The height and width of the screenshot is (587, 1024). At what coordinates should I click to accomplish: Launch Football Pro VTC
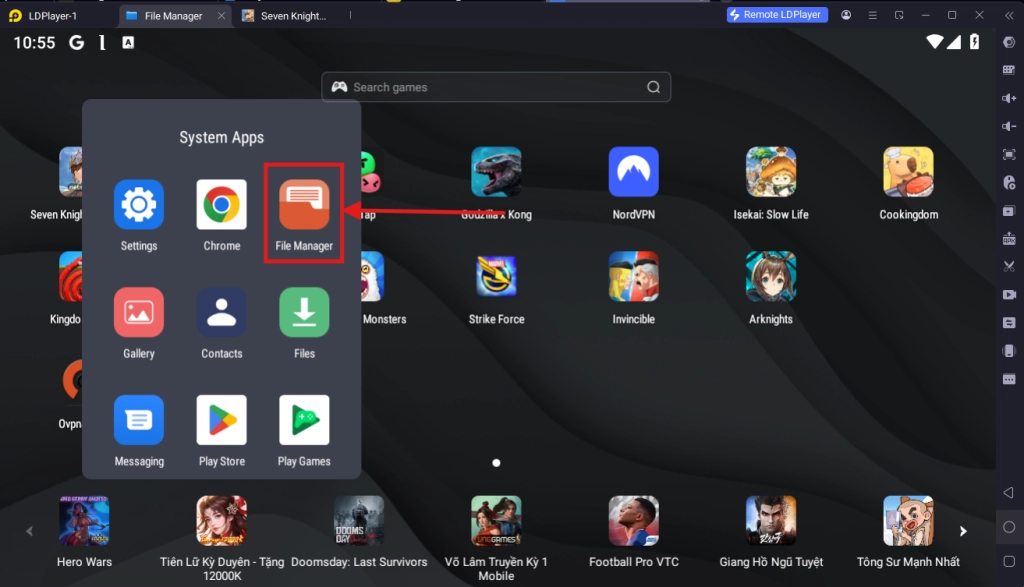[633, 520]
